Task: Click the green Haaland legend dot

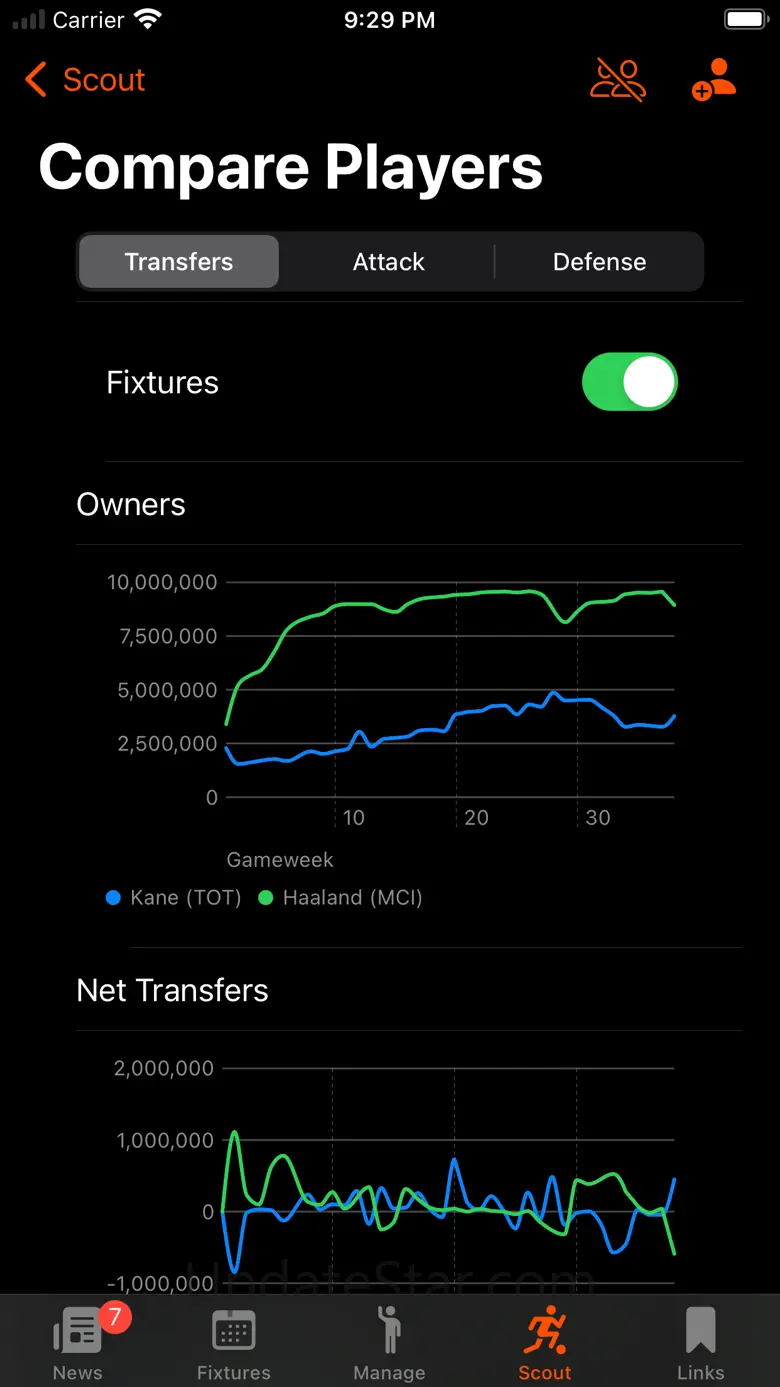Action: (266, 898)
